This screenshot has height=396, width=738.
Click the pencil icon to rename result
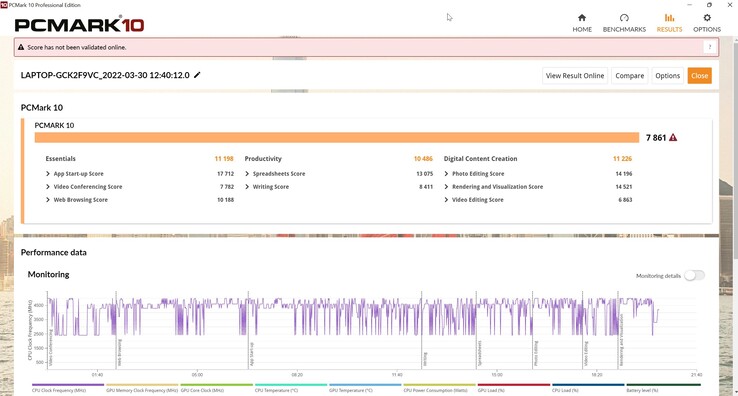tap(197, 75)
